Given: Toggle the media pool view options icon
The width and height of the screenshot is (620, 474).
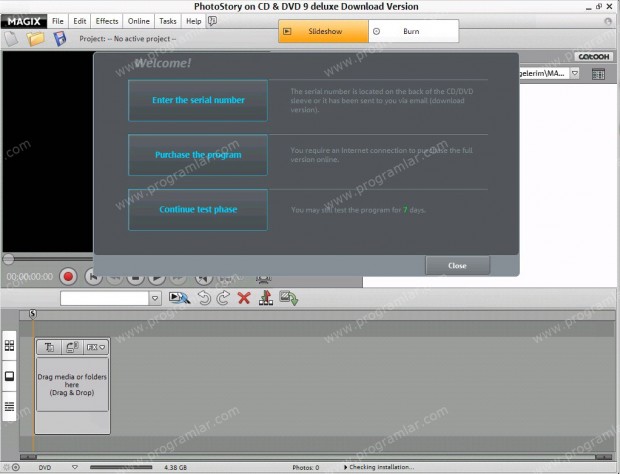Looking at the screenshot, I should pos(598,74).
